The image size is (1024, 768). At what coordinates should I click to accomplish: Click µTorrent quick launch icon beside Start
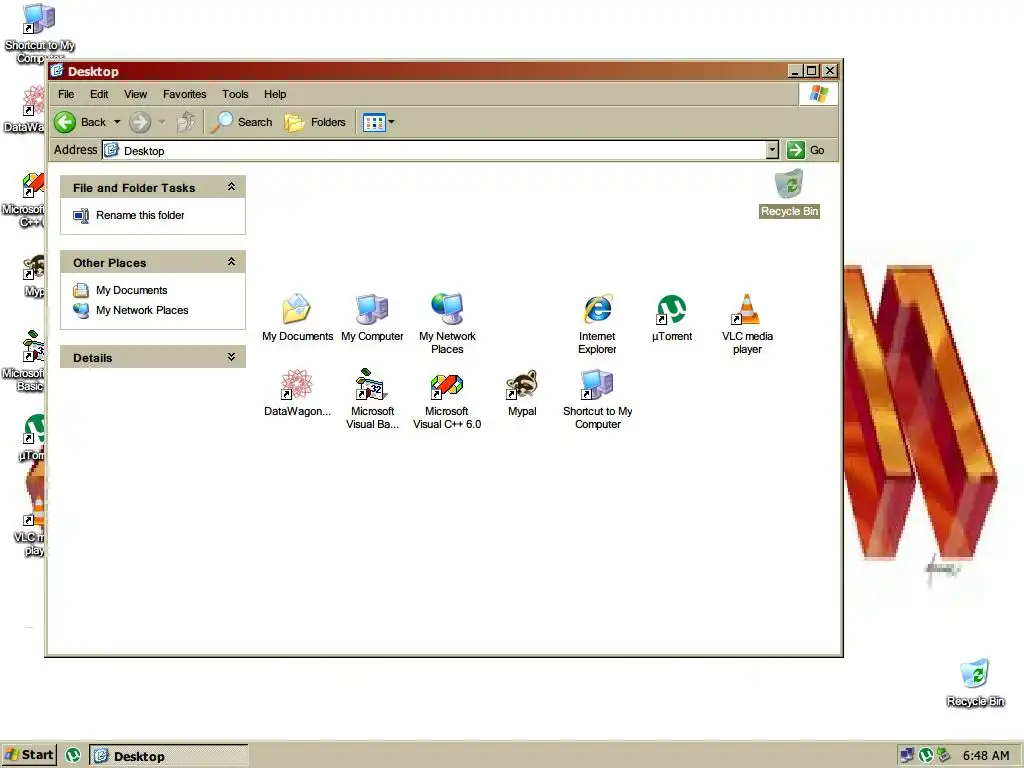click(73, 756)
